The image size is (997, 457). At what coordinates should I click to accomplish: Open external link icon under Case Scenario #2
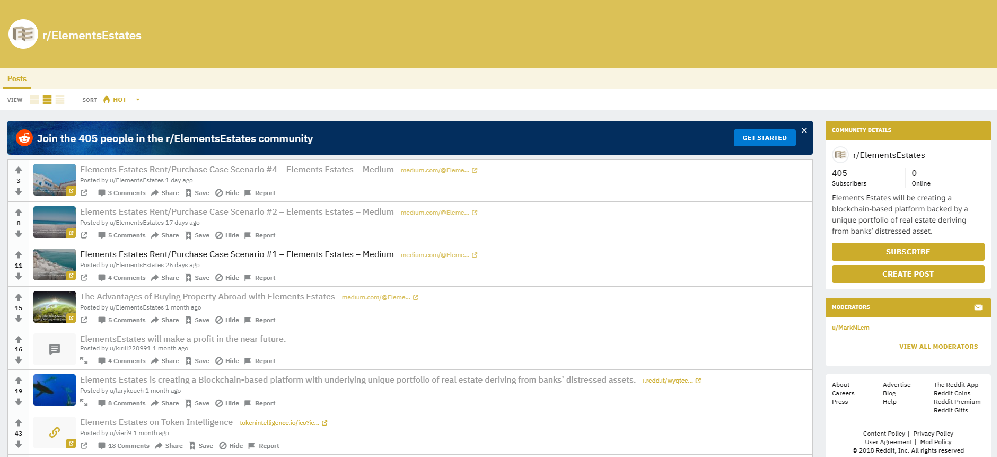[84, 235]
